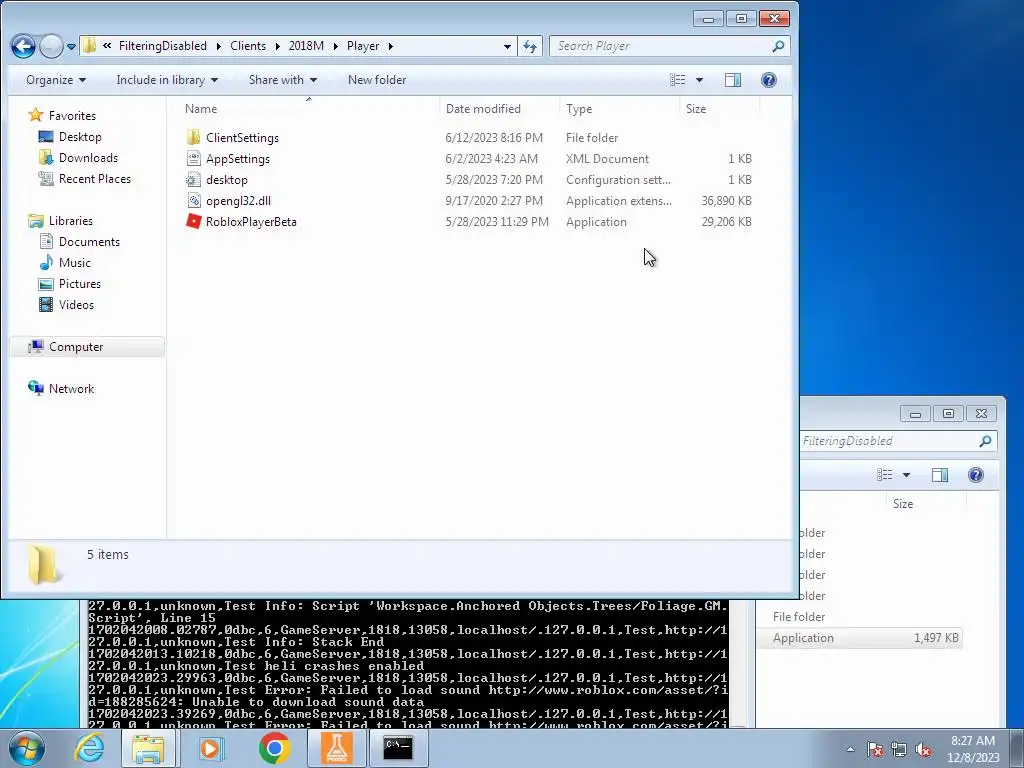Open the clock showing 8:27 AM

point(973,748)
